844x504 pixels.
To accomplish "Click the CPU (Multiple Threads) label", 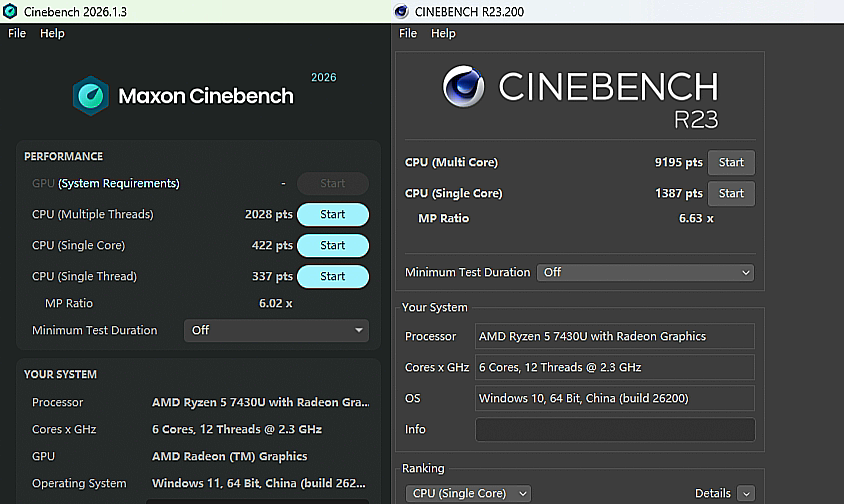I will [x=93, y=214].
